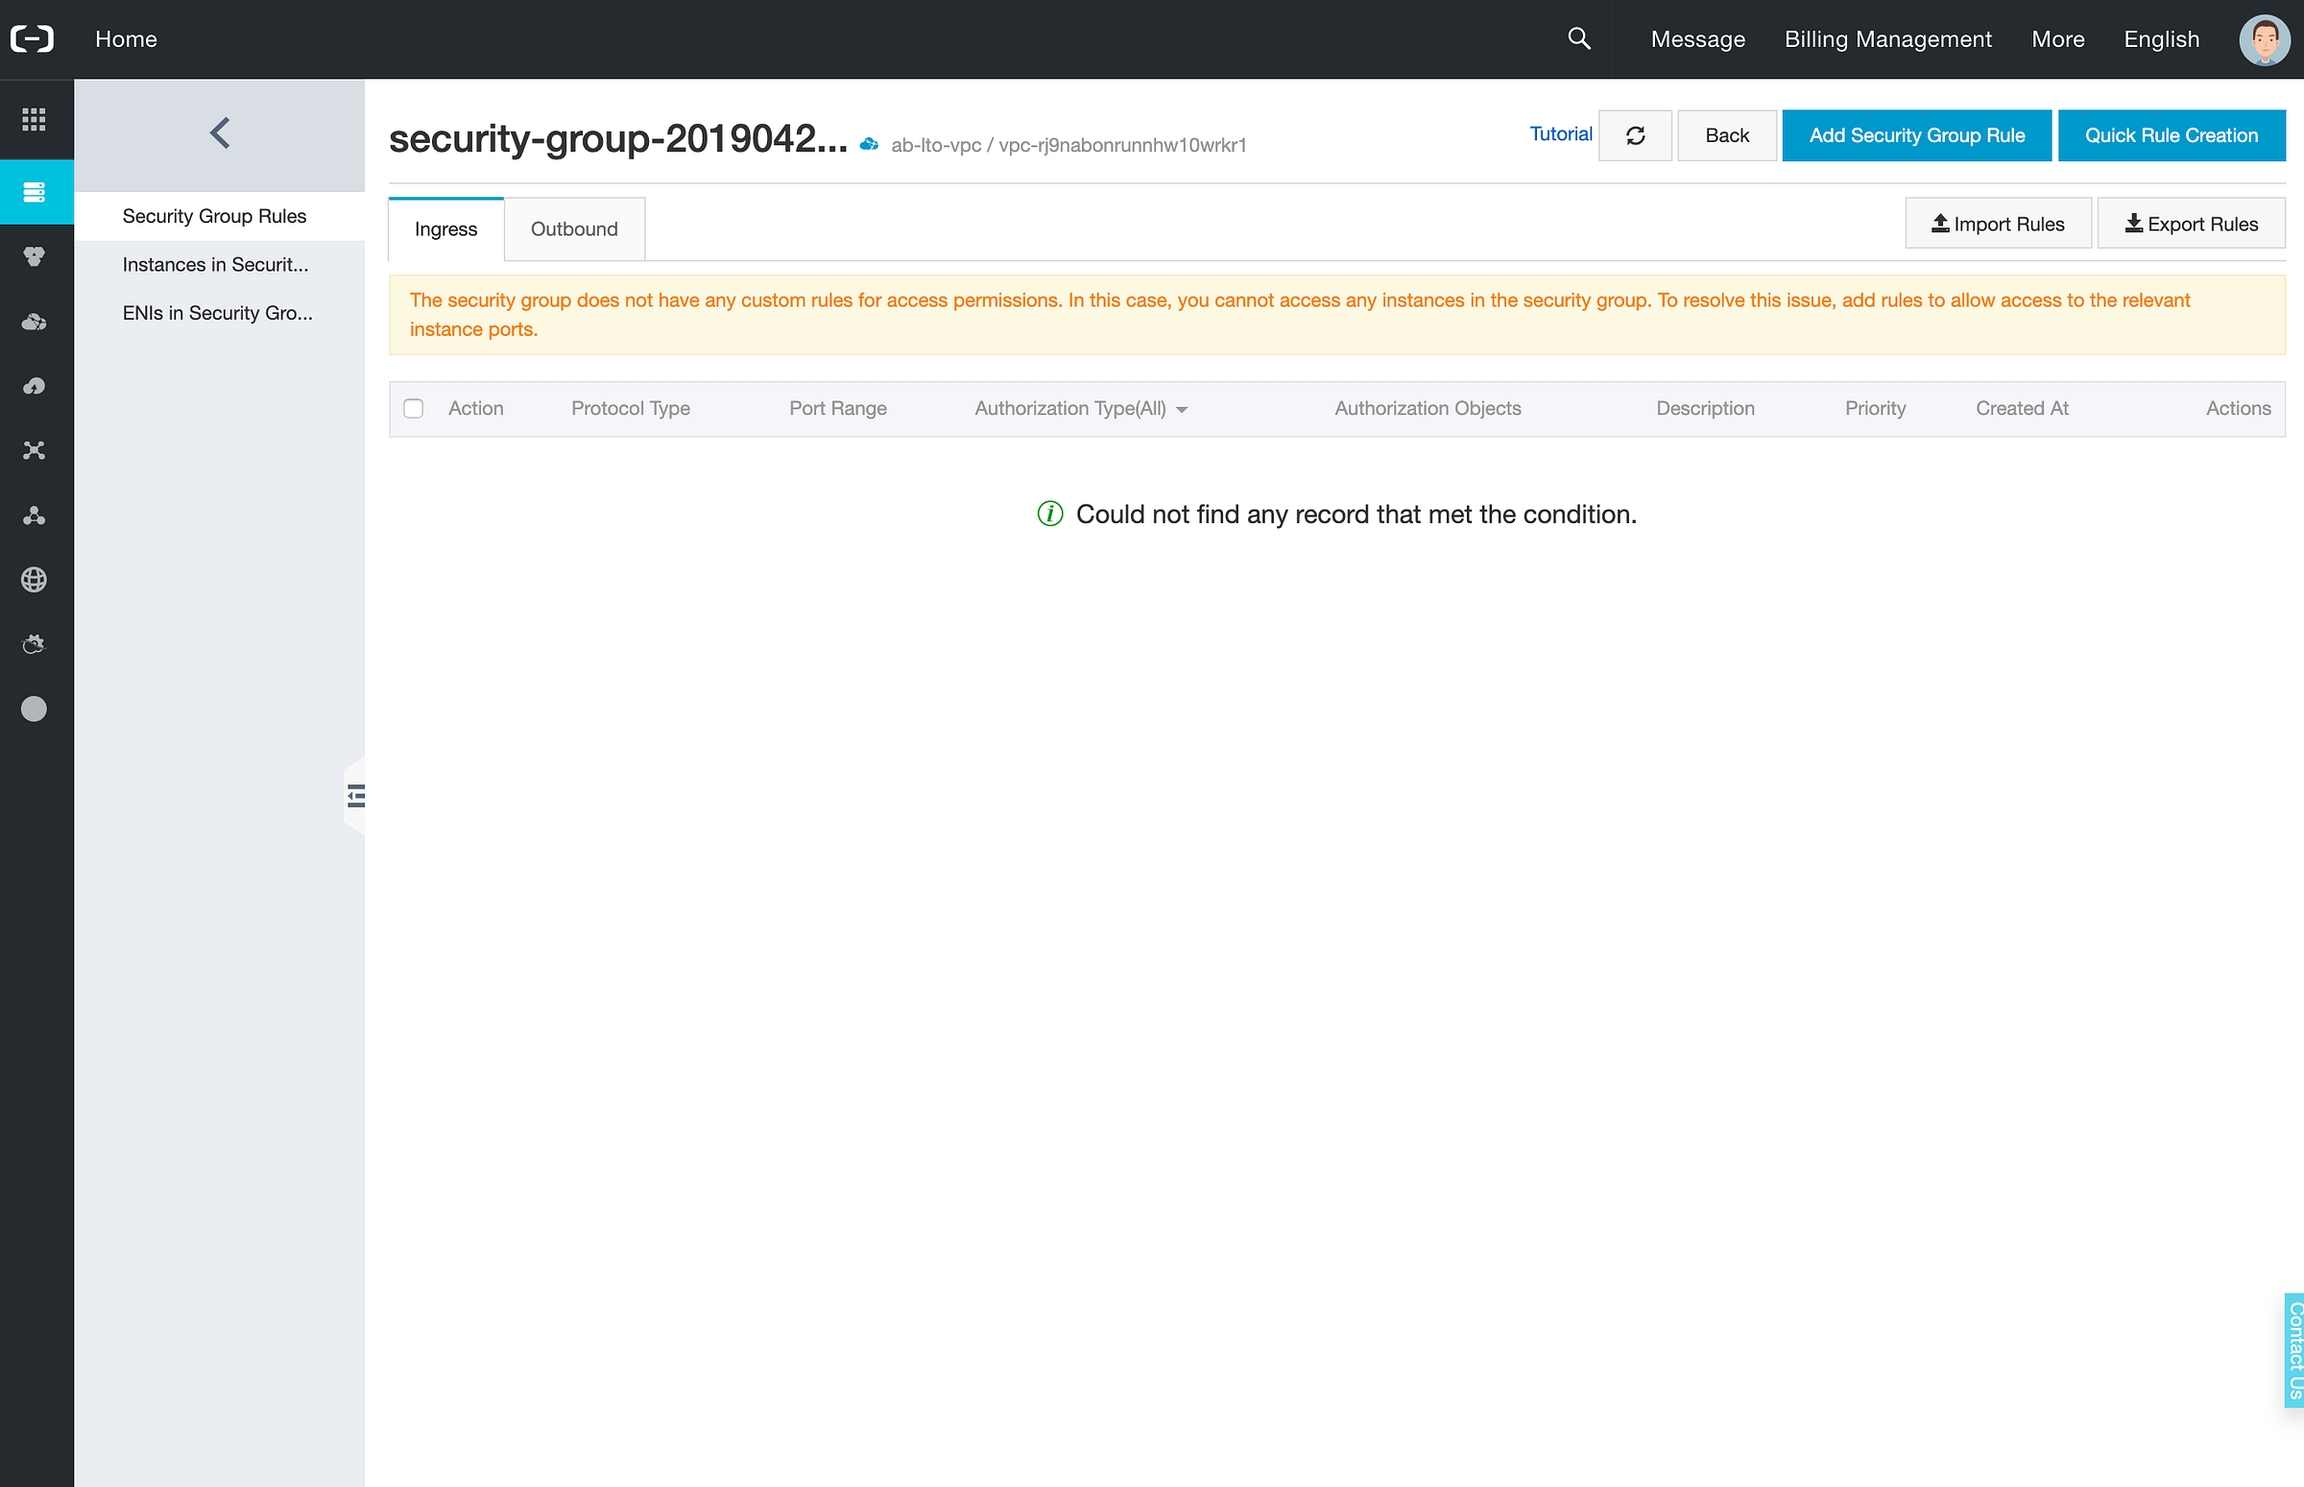Click the Port Range column header
Viewport: 2304px width, 1487px height.
838,408
